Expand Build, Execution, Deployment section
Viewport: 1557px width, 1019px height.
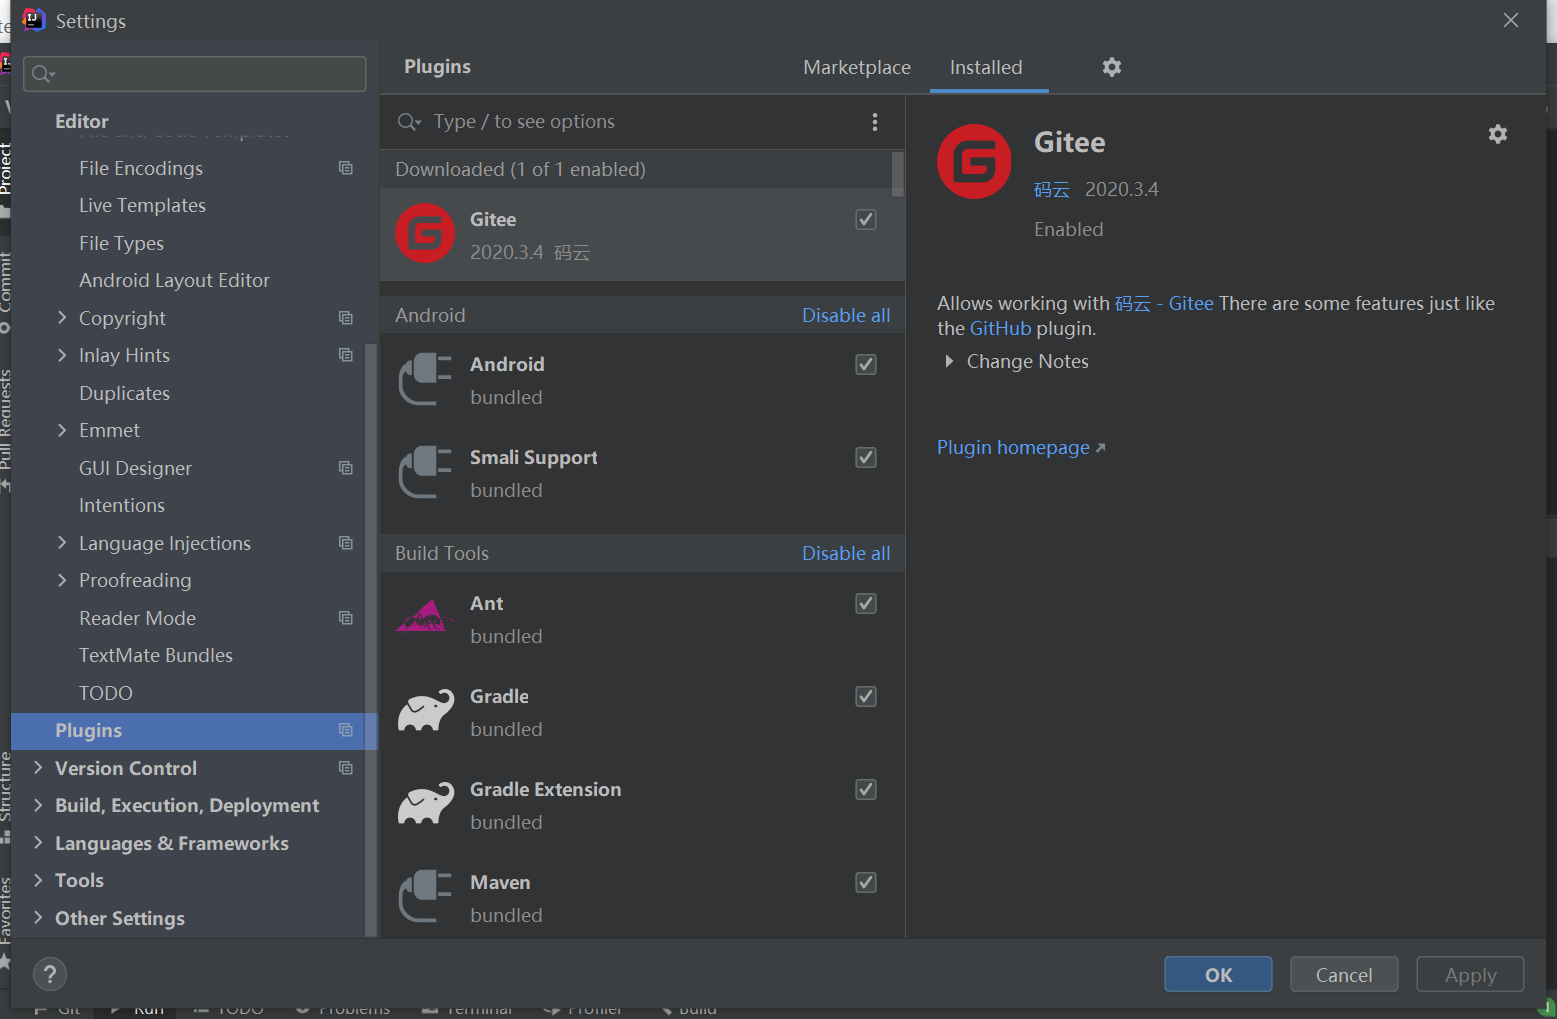[38, 805]
